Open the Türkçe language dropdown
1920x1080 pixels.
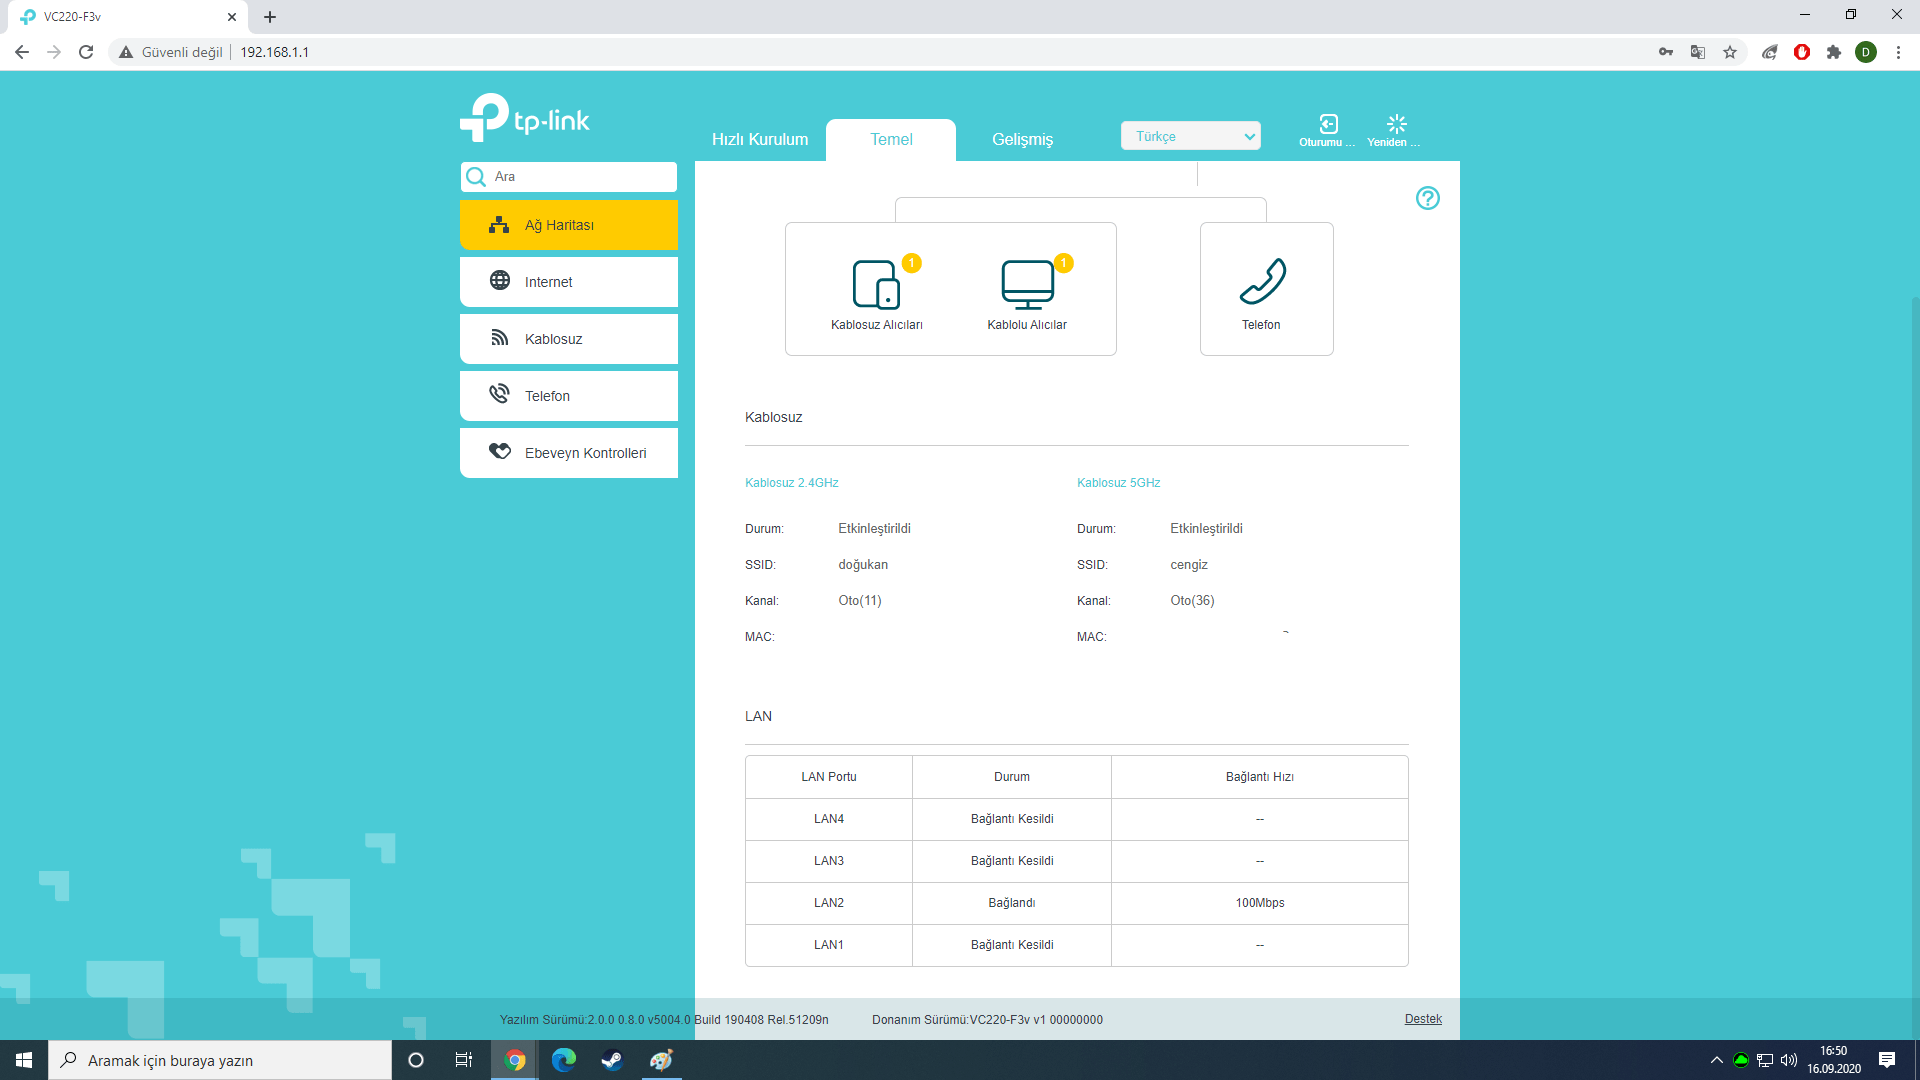[1190, 136]
